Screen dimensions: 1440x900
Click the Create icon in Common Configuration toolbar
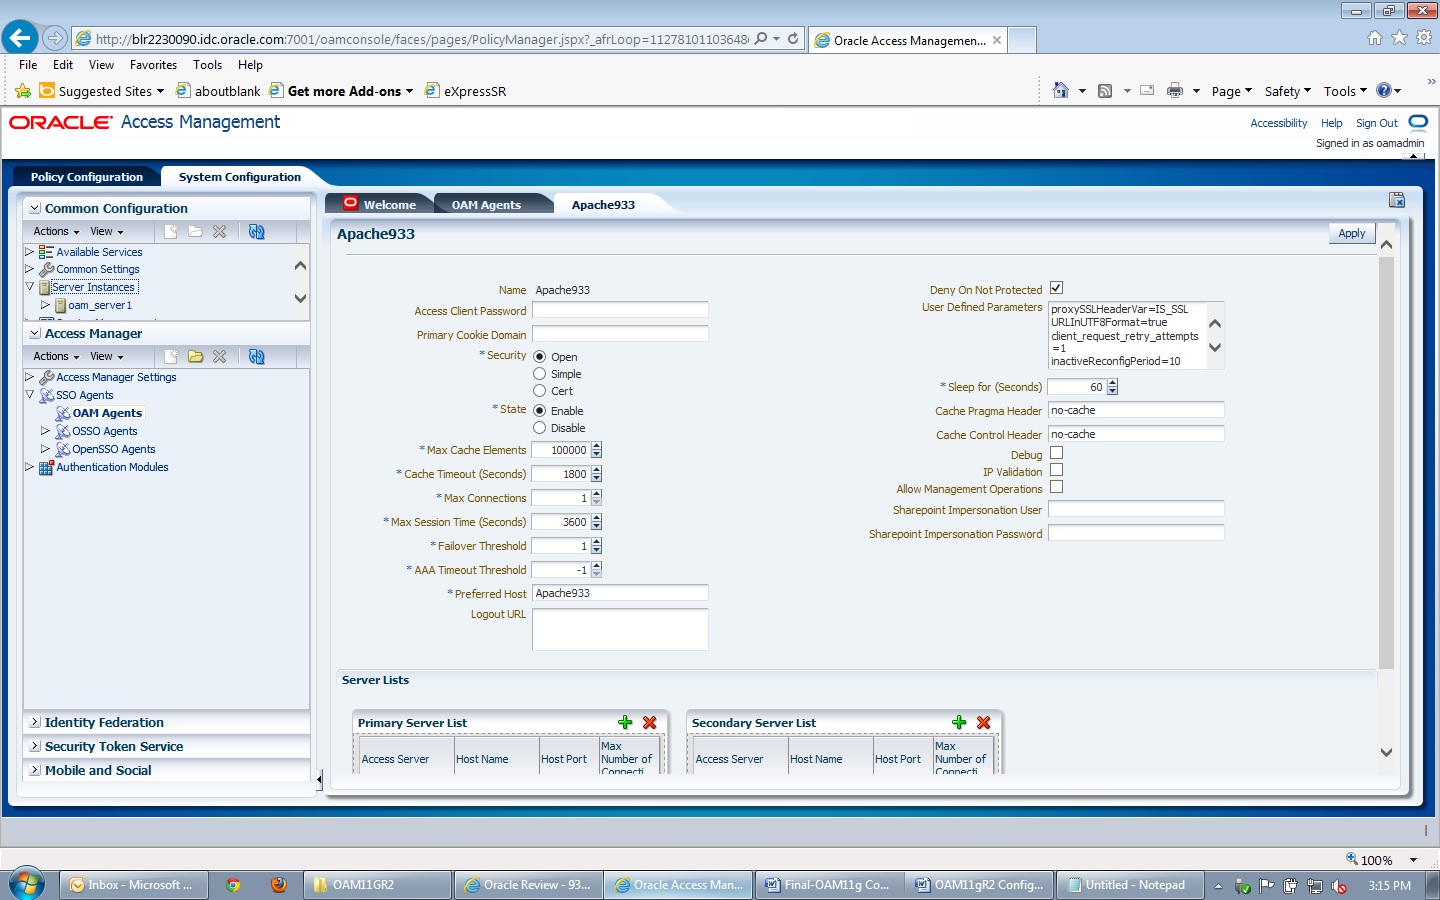point(171,231)
